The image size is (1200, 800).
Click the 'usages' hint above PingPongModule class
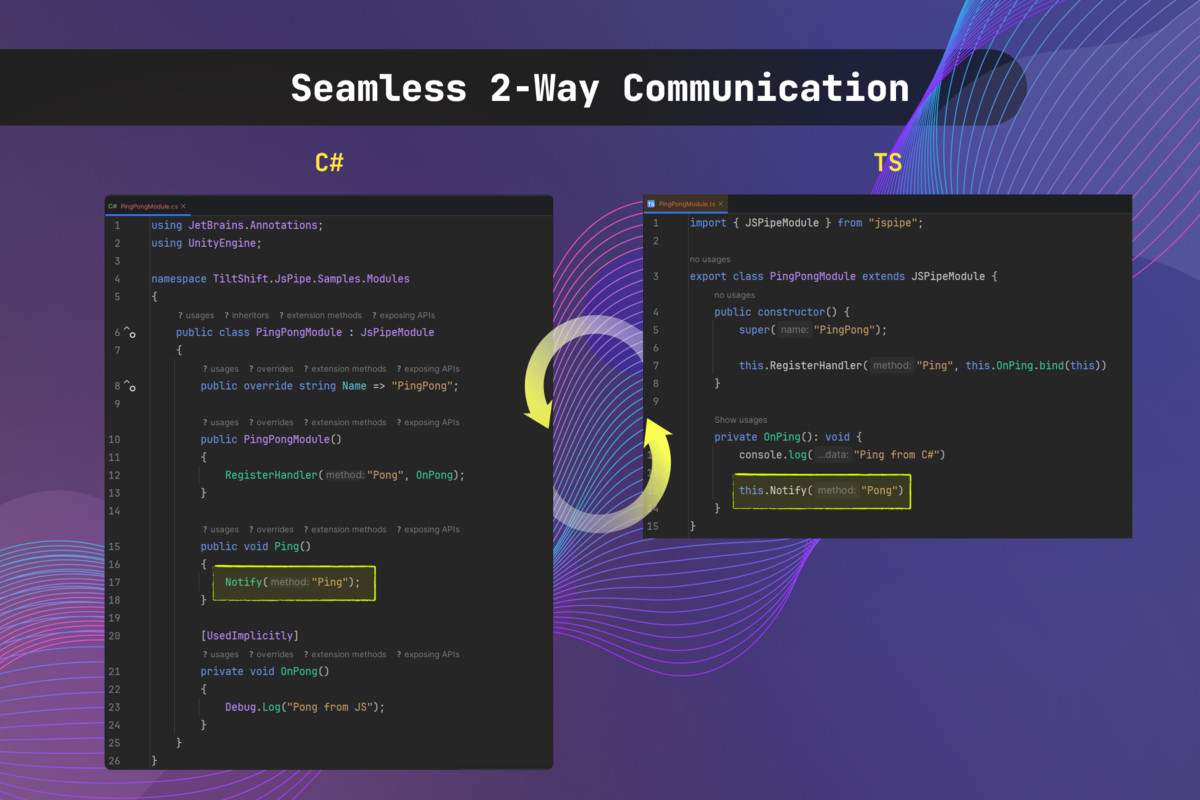point(198,315)
